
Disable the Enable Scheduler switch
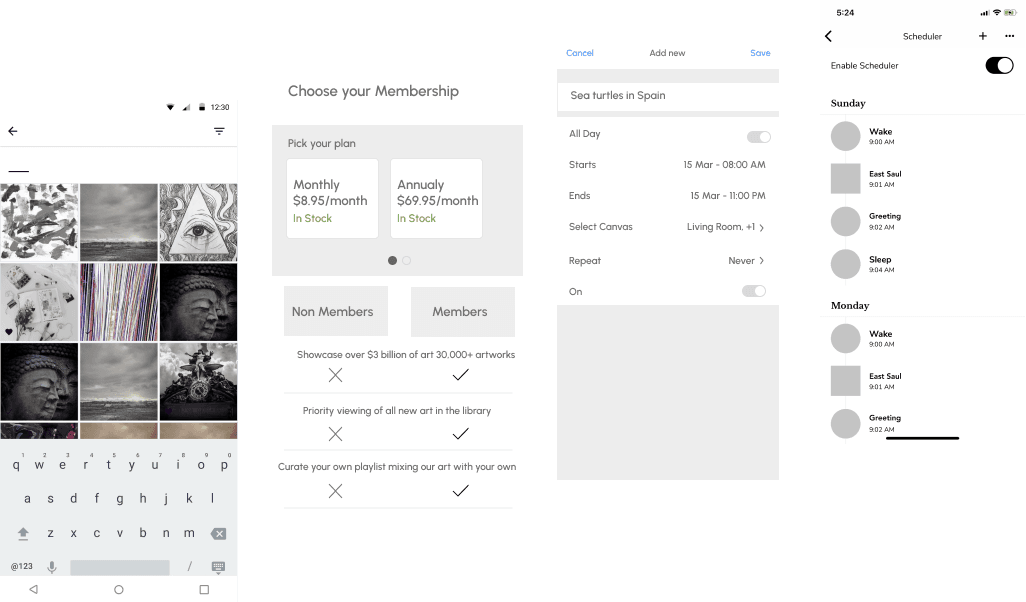(x=998, y=66)
